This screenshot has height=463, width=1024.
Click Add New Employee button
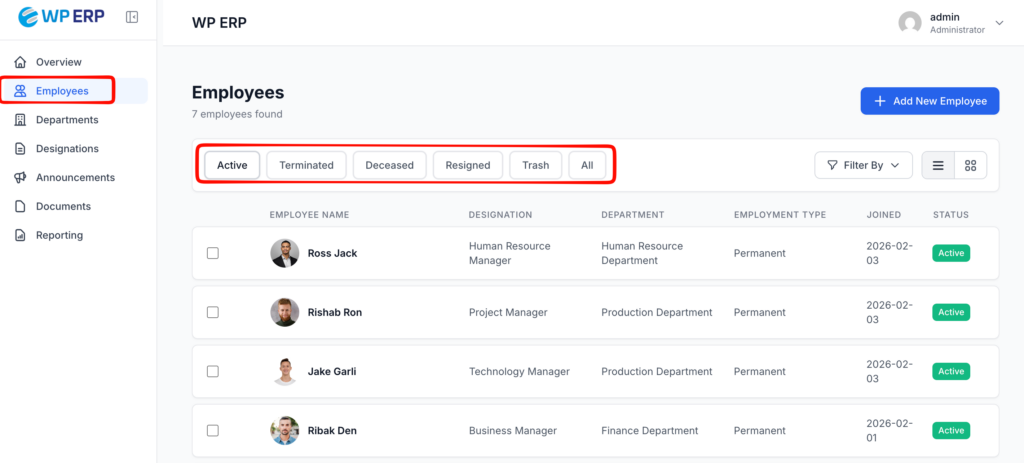(x=930, y=101)
